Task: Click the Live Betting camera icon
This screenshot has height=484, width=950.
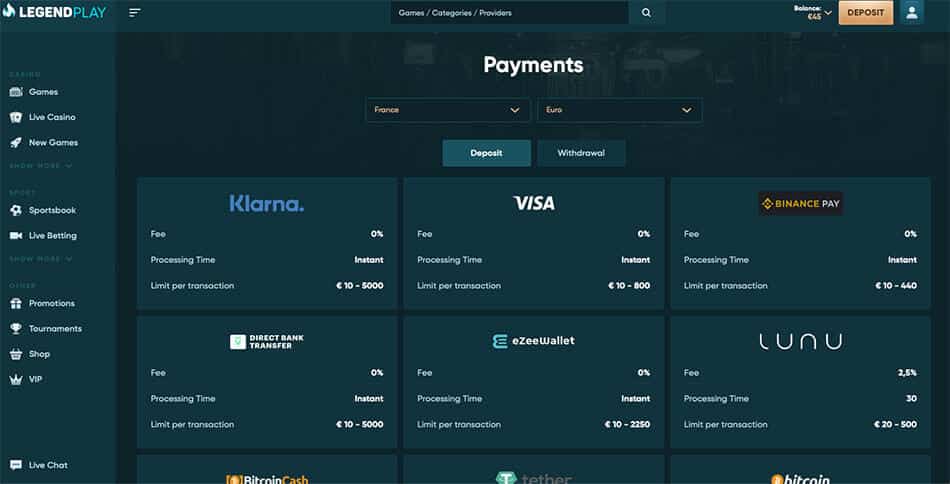Action: coord(16,236)
